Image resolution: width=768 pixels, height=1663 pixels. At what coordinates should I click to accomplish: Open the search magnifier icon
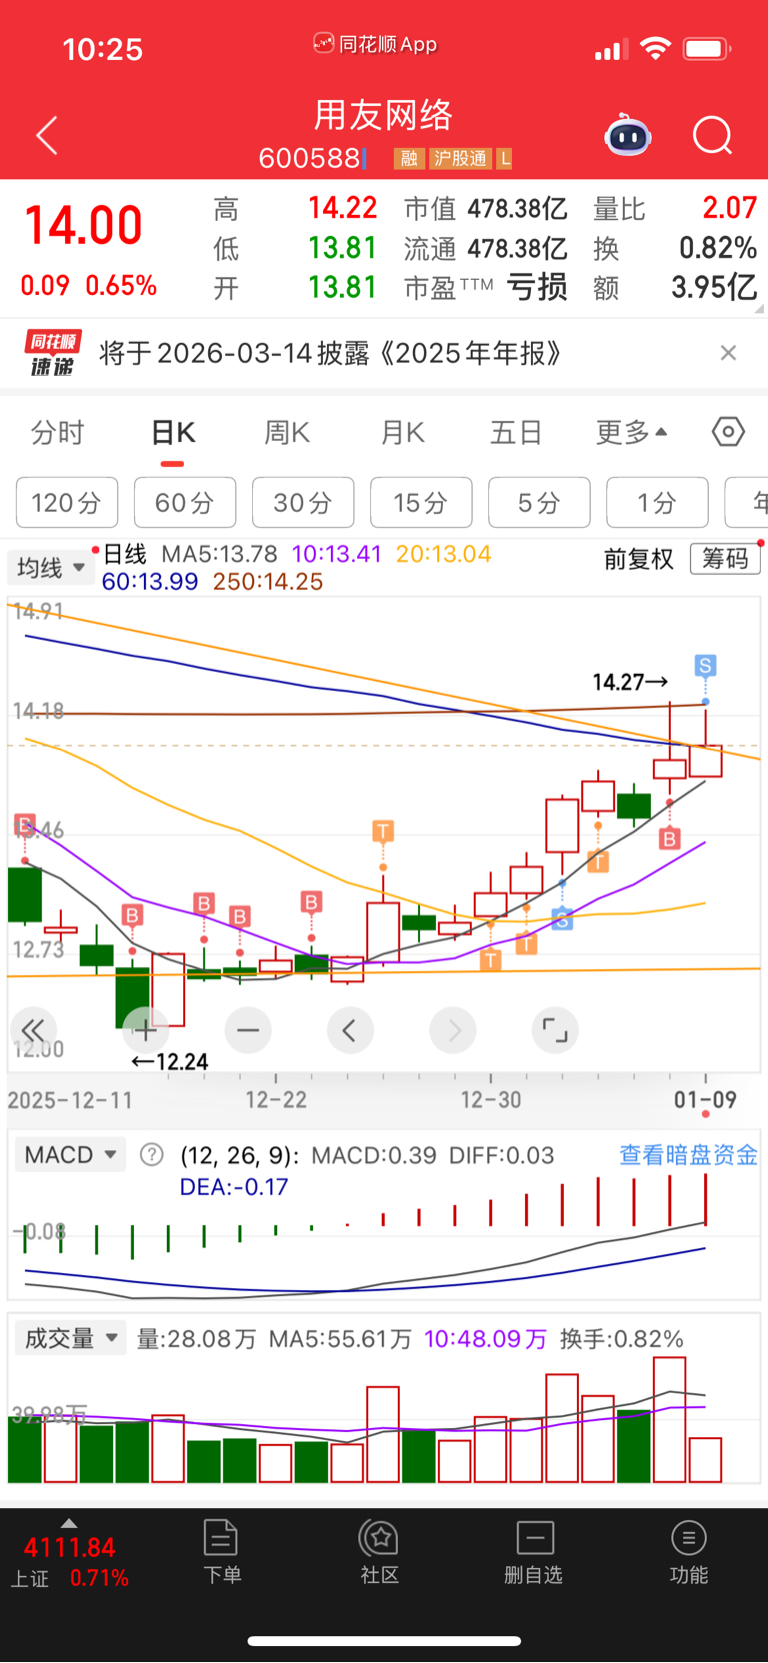click(713, 135)
